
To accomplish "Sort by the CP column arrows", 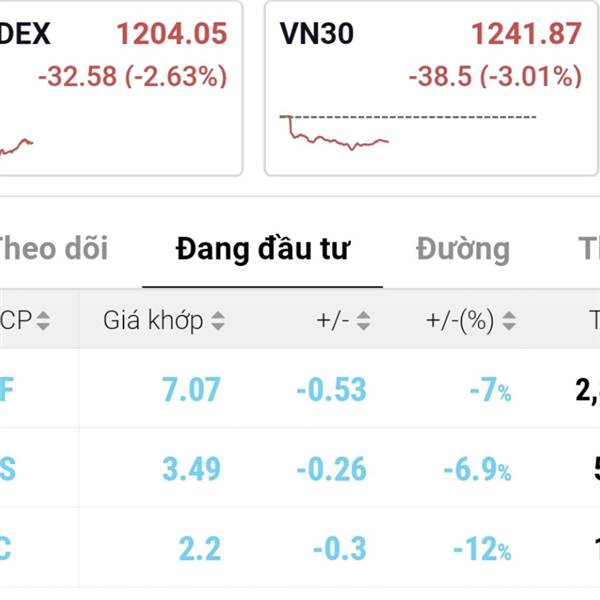I will click(x=43, y=321).
